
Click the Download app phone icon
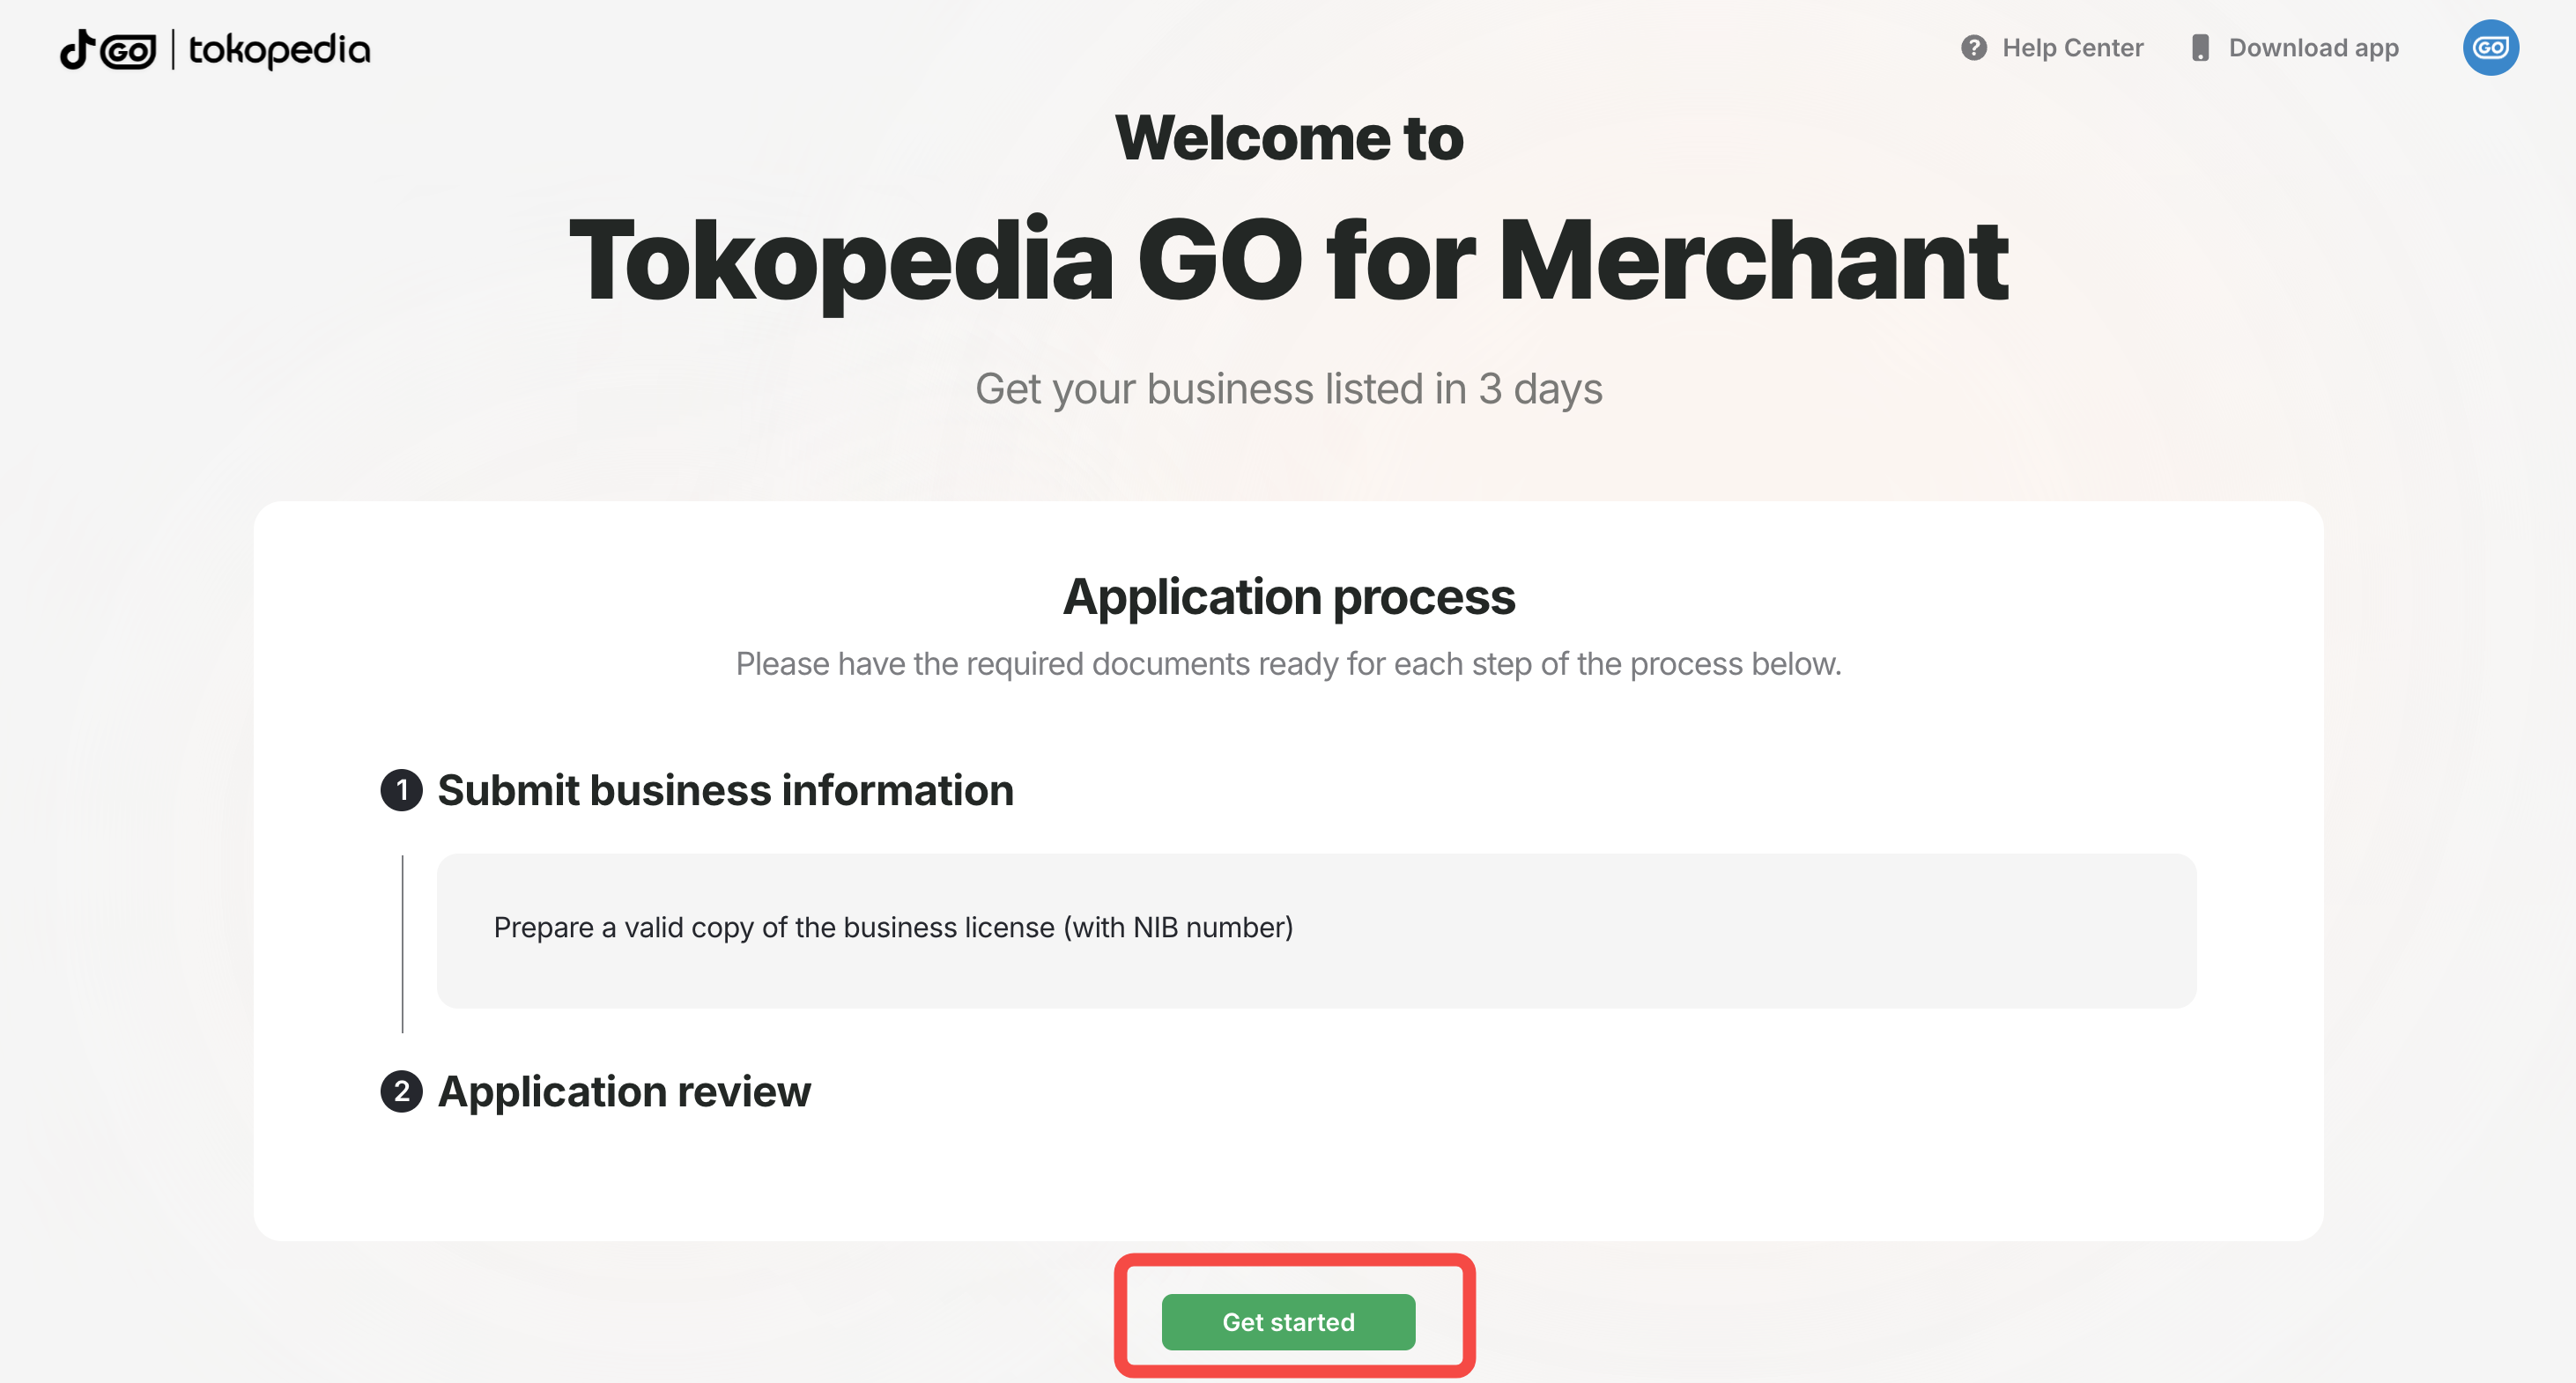coord(2200,48)
